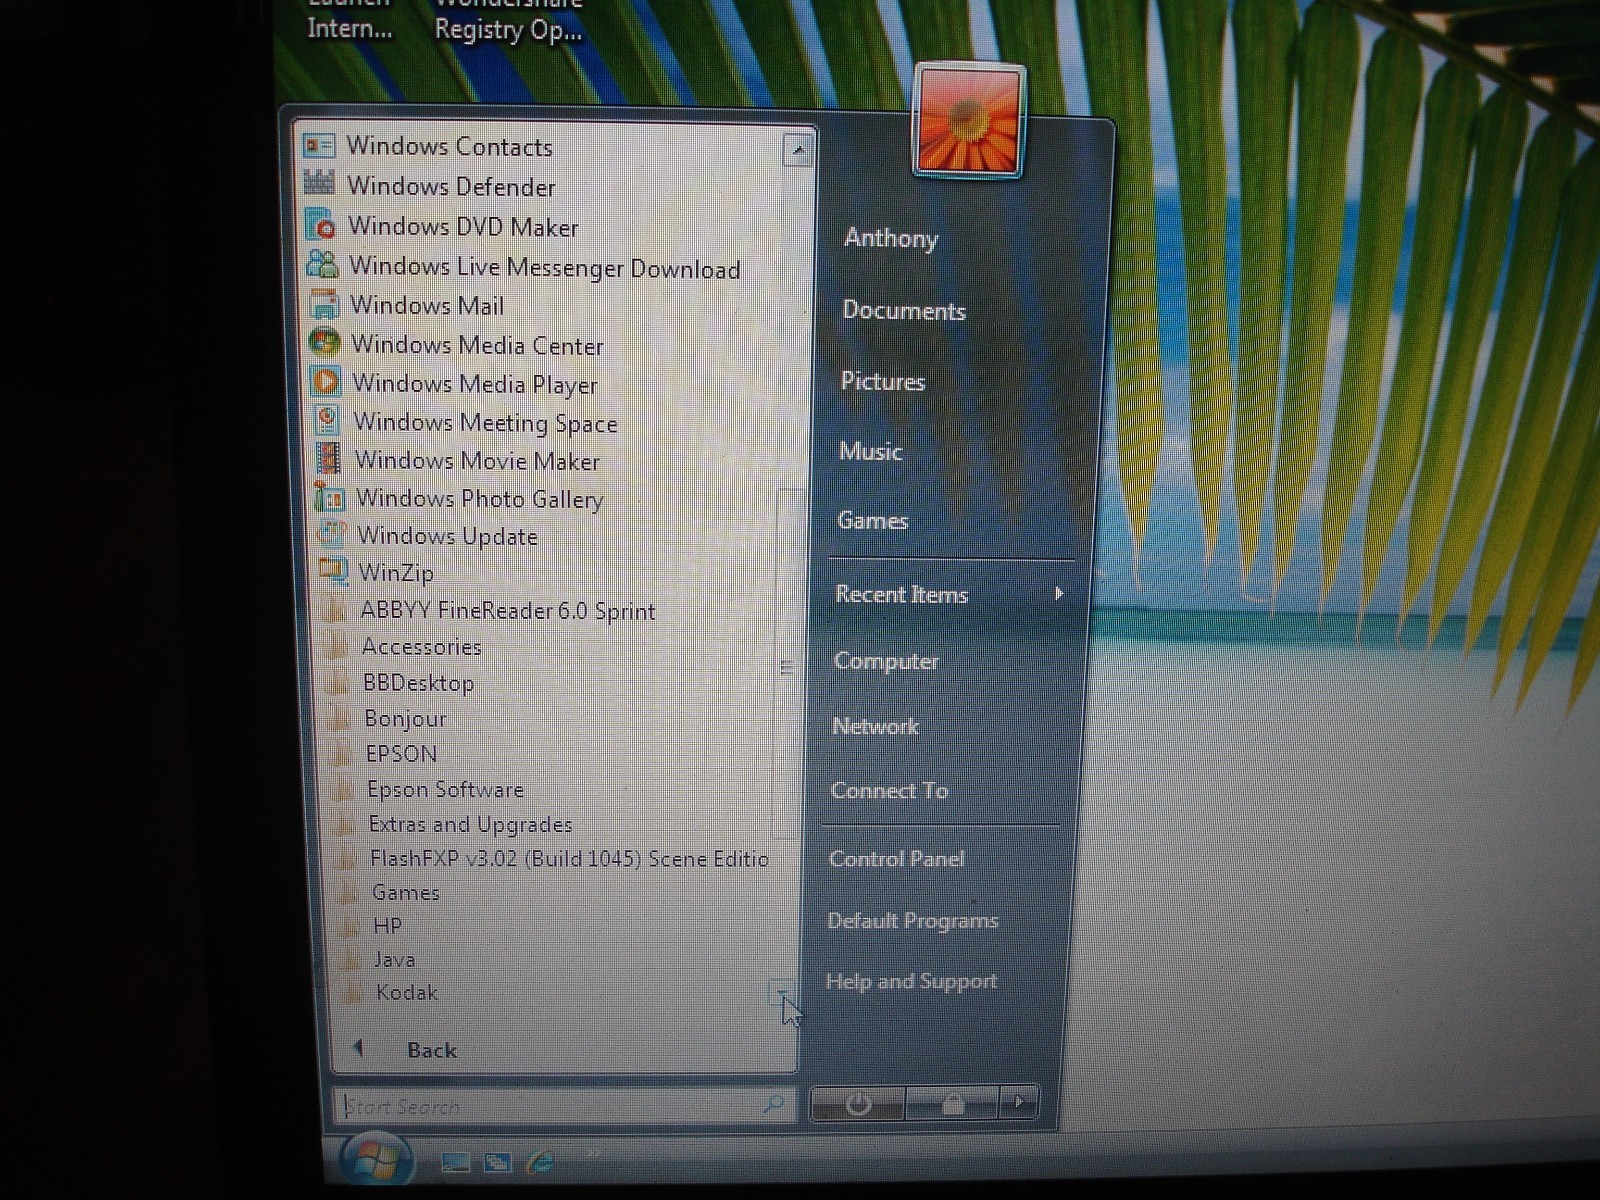1600x1200 pixels.
Task: Open the WinZip icon
Action: (x=333, y=571)
